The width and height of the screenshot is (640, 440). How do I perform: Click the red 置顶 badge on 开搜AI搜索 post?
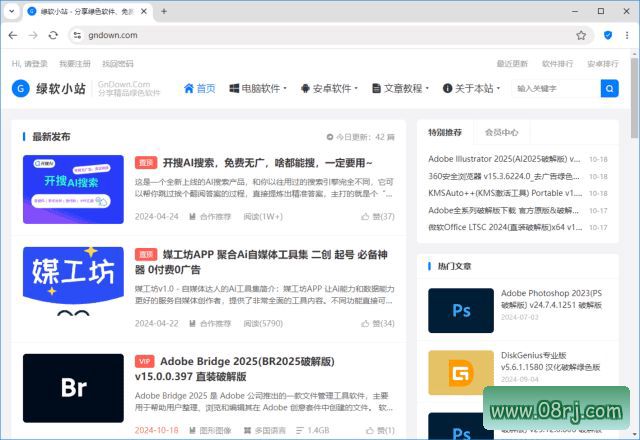[146, 163]
